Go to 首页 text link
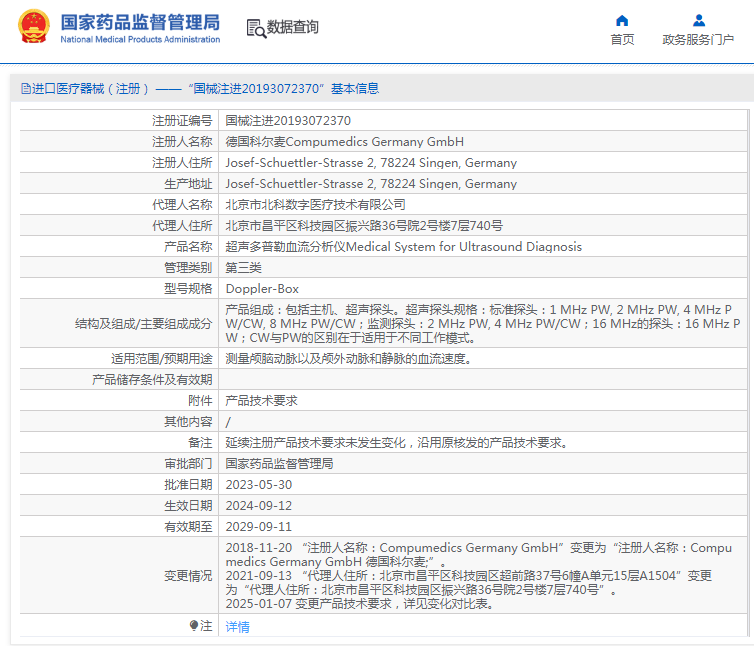The width and height of the screenshot is (754, 646). 622,39
